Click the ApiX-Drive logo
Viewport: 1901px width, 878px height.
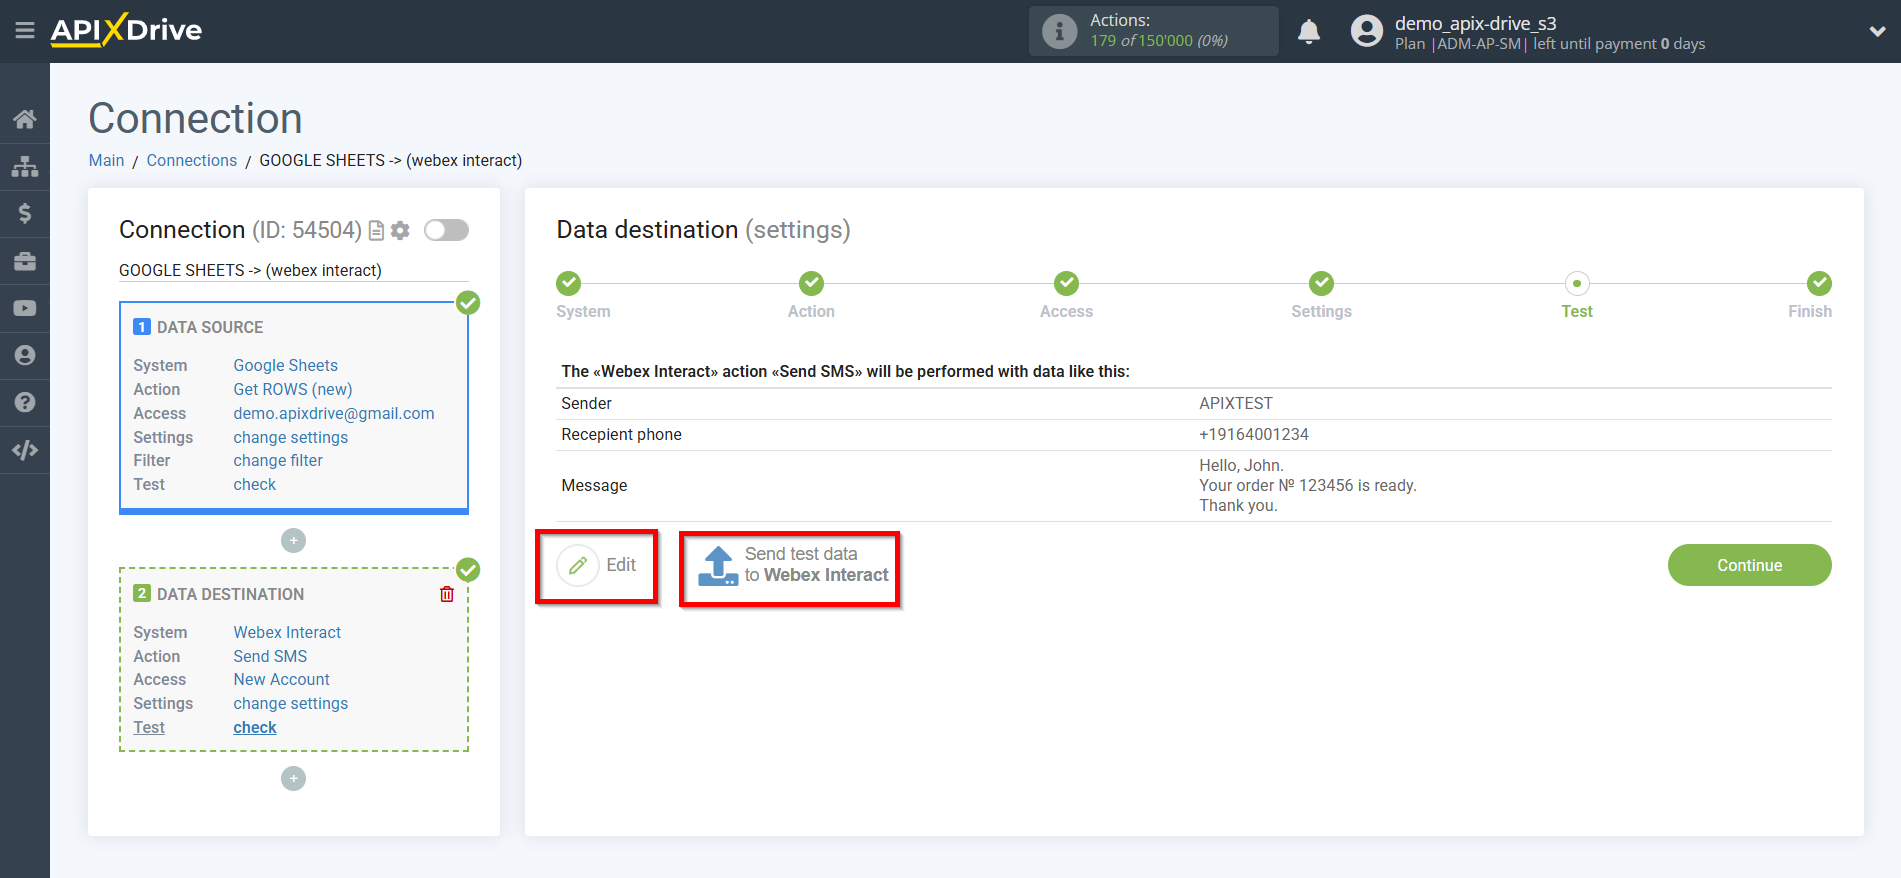pyautogui.click(x=126, y=30)
